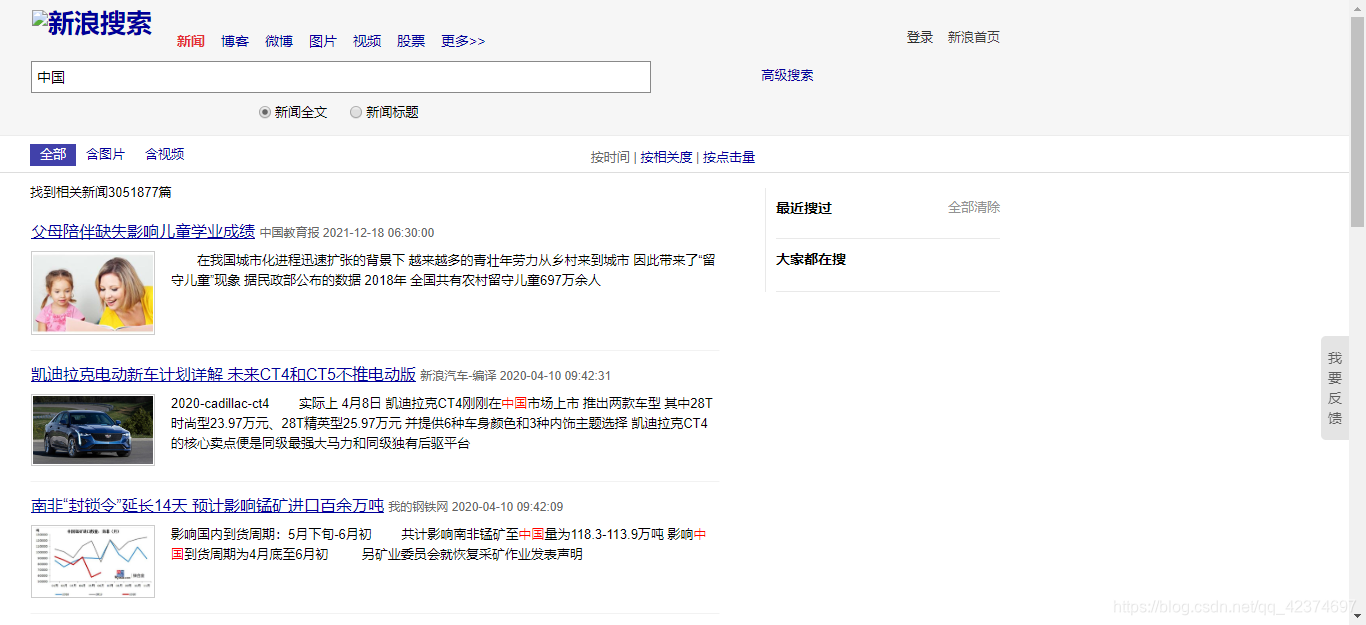Filter results by 含视频
Image resolution: width=1366 pixels, height=625 pixels.
click(165, 154)
